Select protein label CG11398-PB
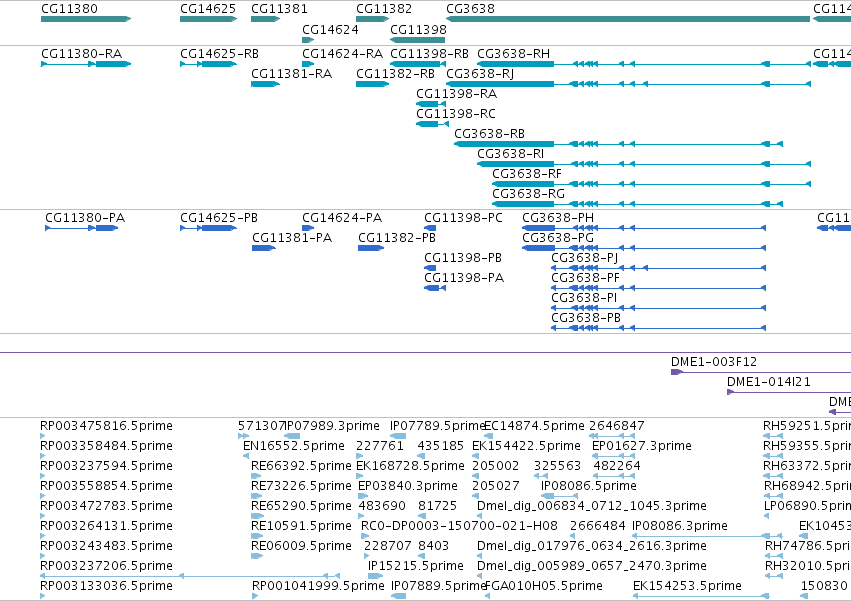This screenshot has height=601, width=851. click(x=463, y=258)
